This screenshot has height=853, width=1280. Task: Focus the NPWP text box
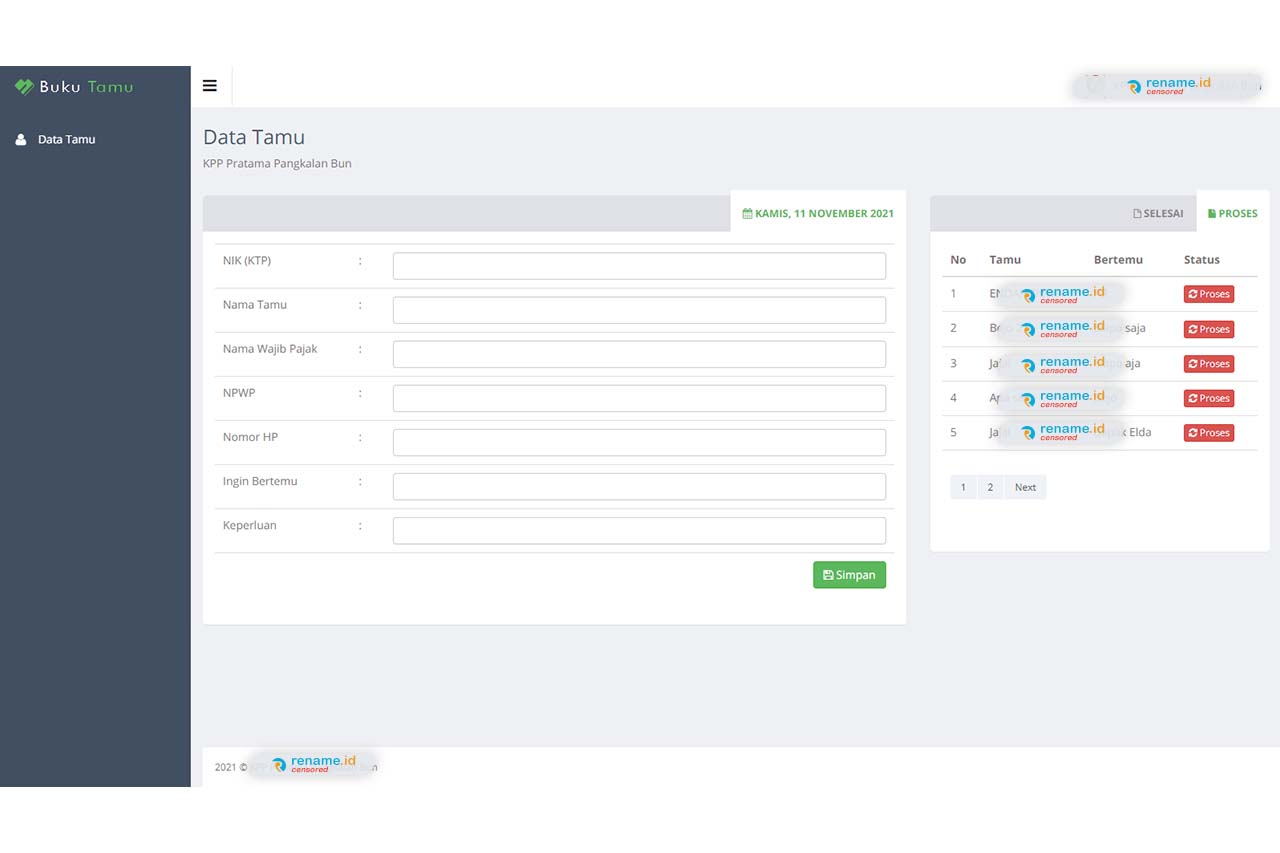coord(639,398)
